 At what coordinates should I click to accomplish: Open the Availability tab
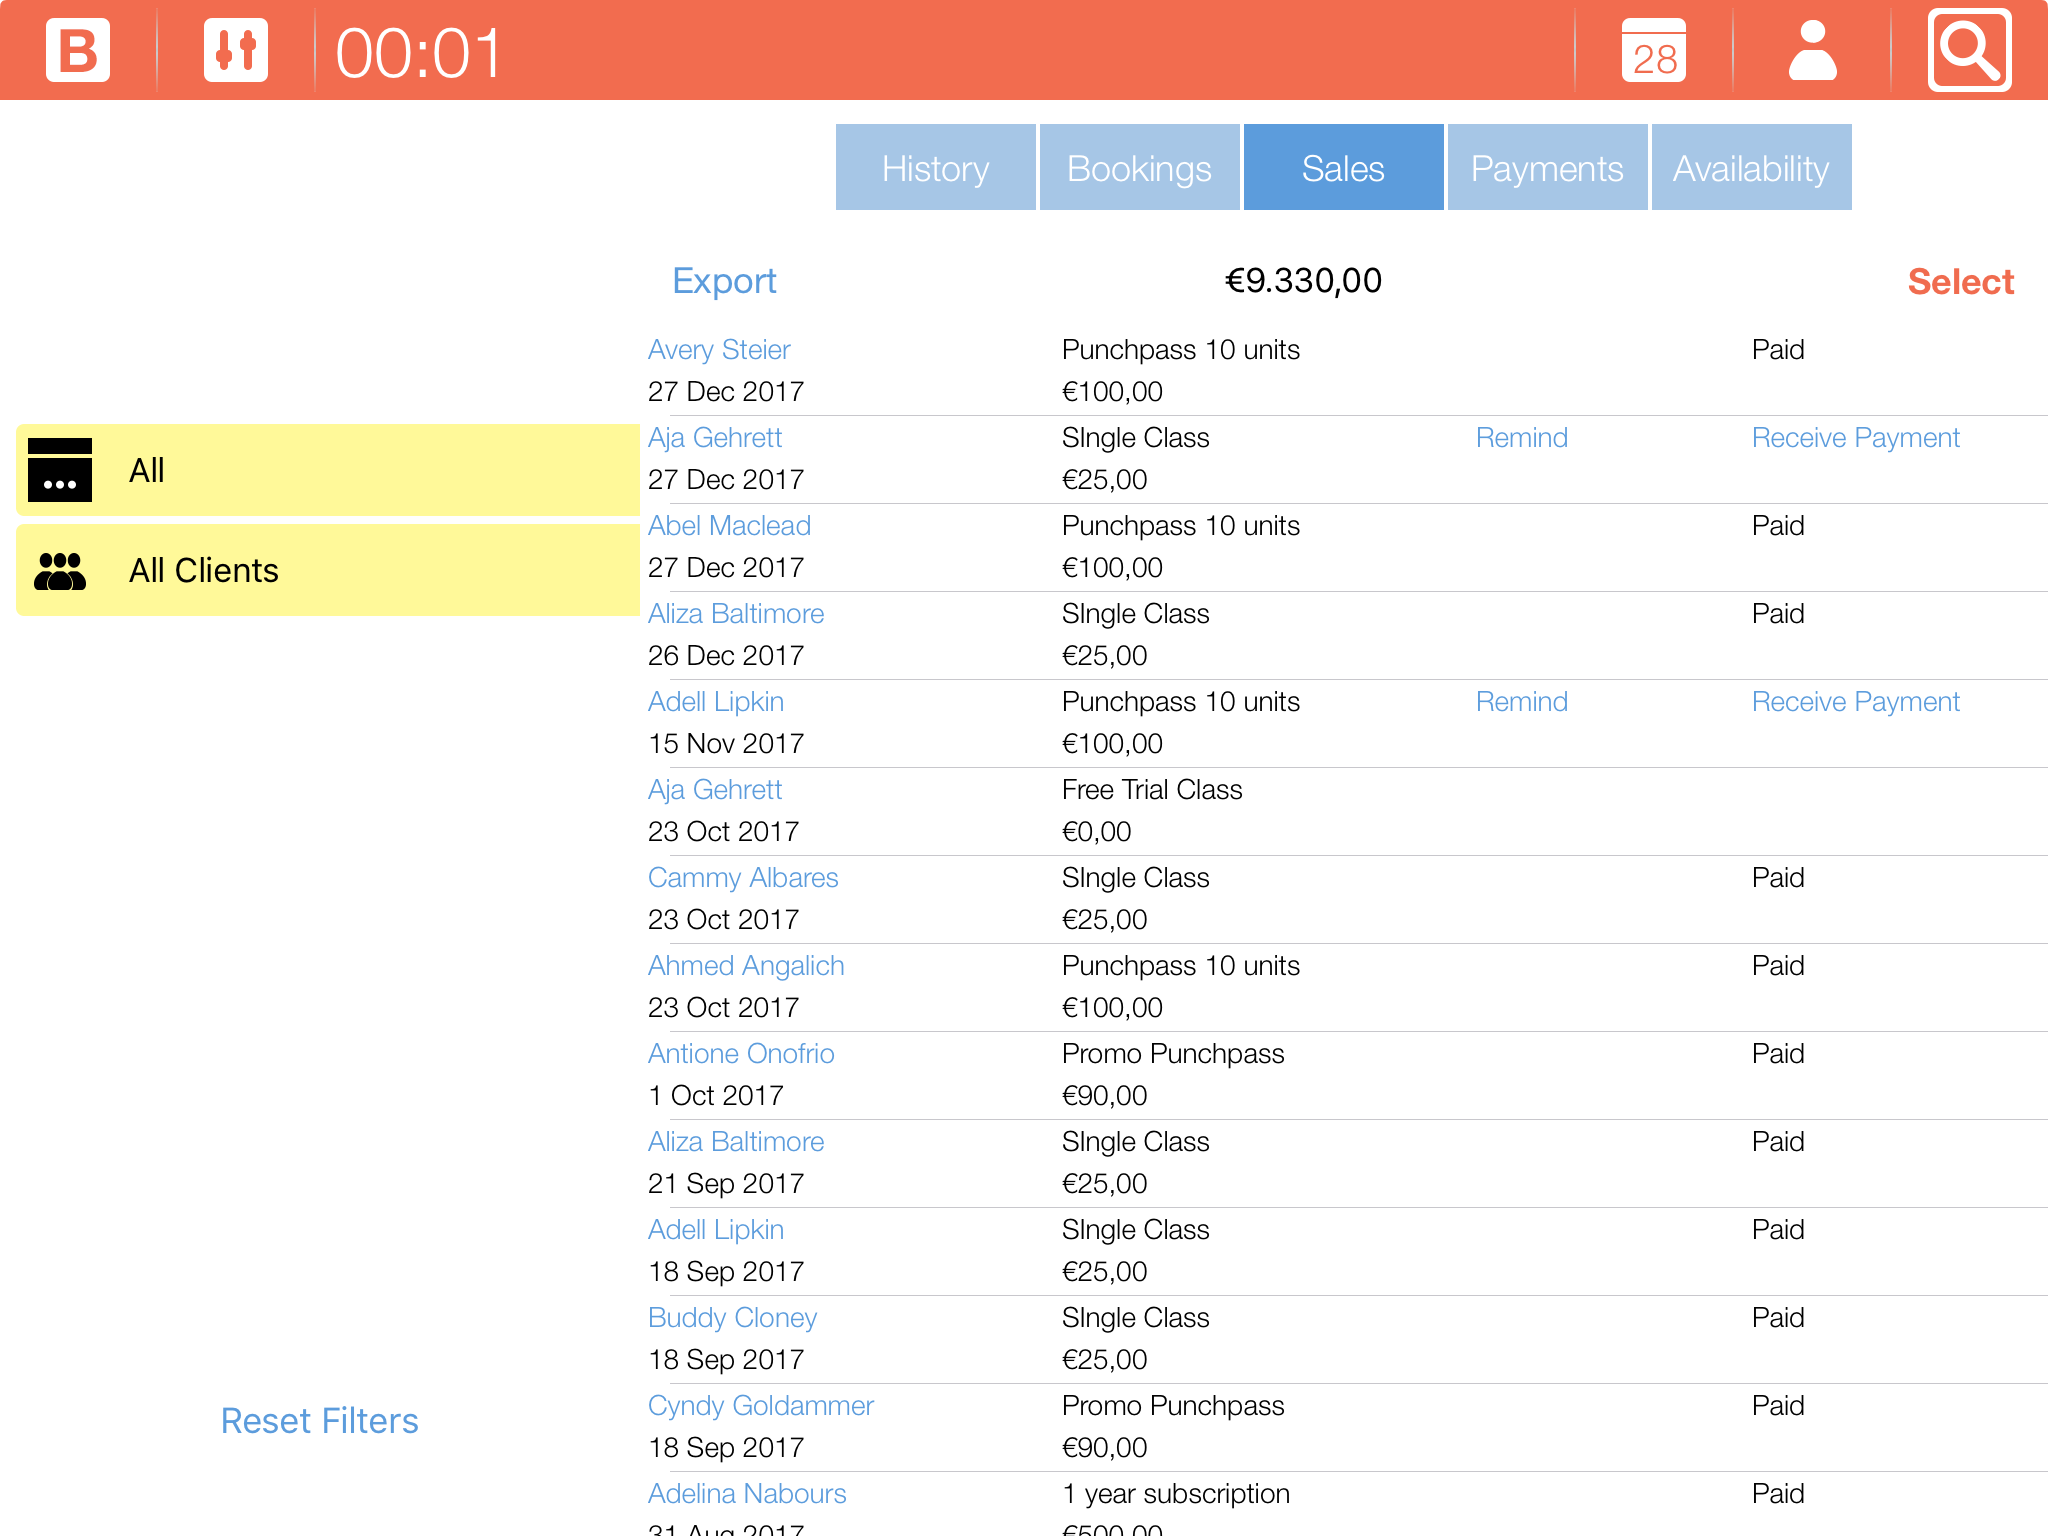[x=1751, y=168]
